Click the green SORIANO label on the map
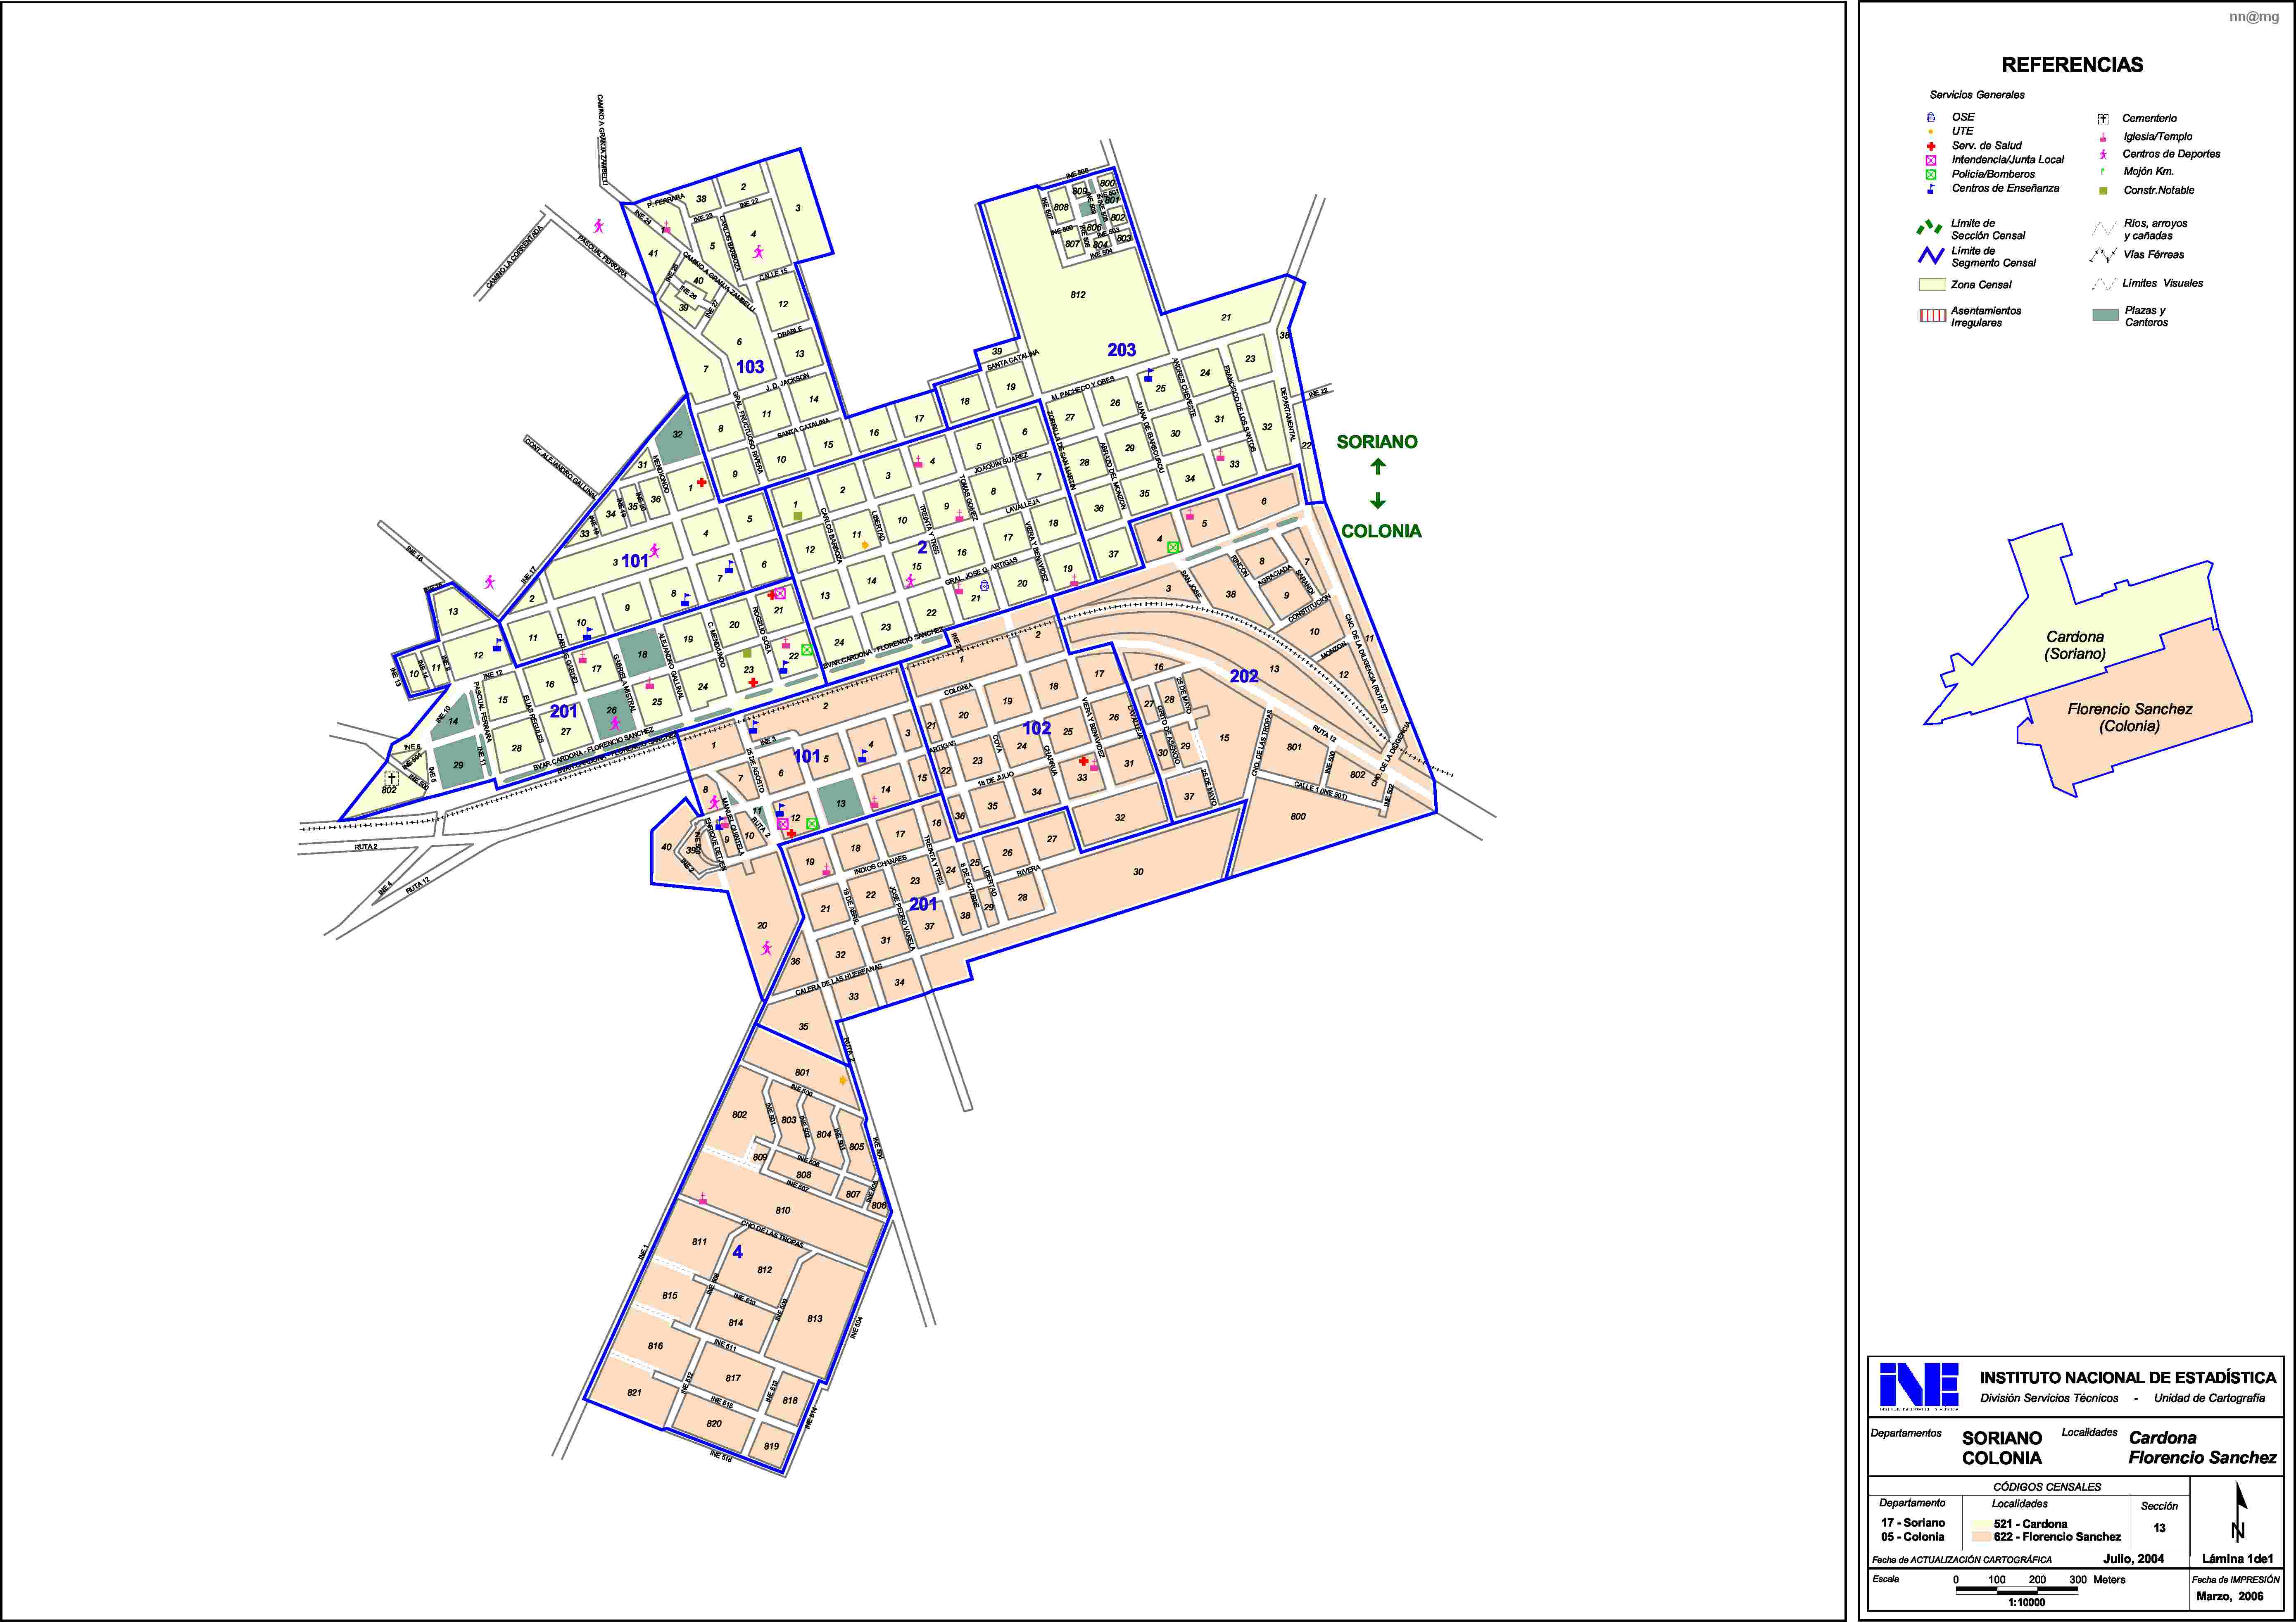The height and width of the screenshot is (1622, 2296). (1377, 442)
